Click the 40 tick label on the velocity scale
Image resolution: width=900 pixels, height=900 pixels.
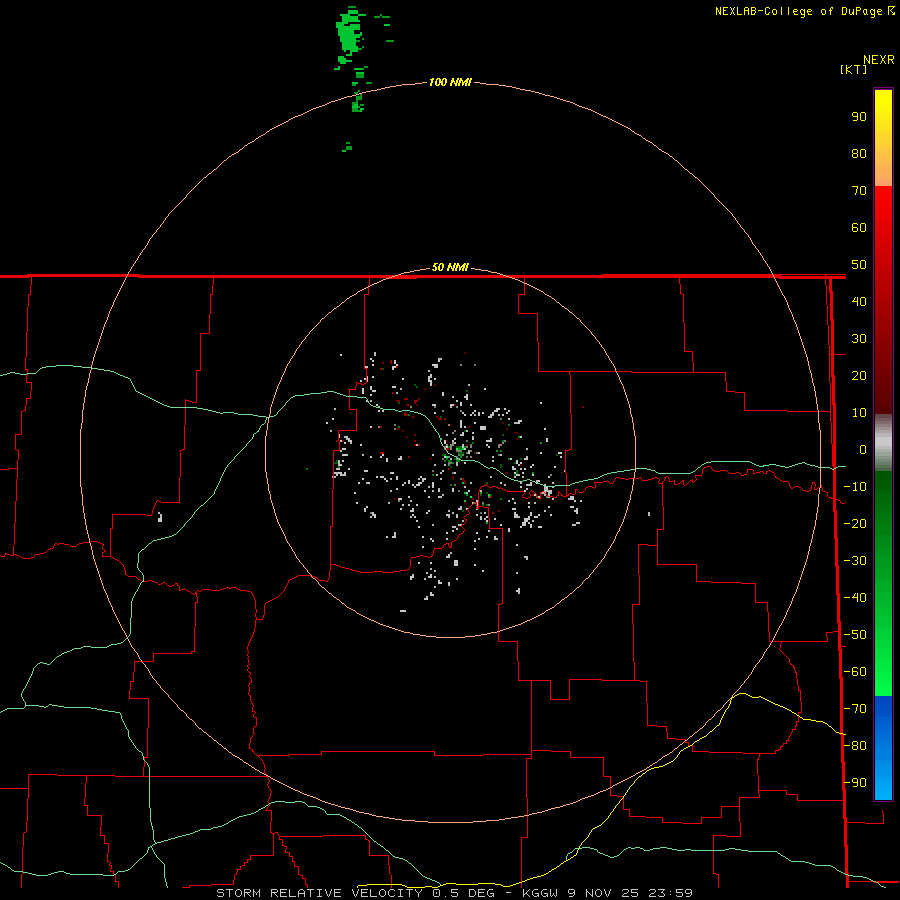pos(859,301)
